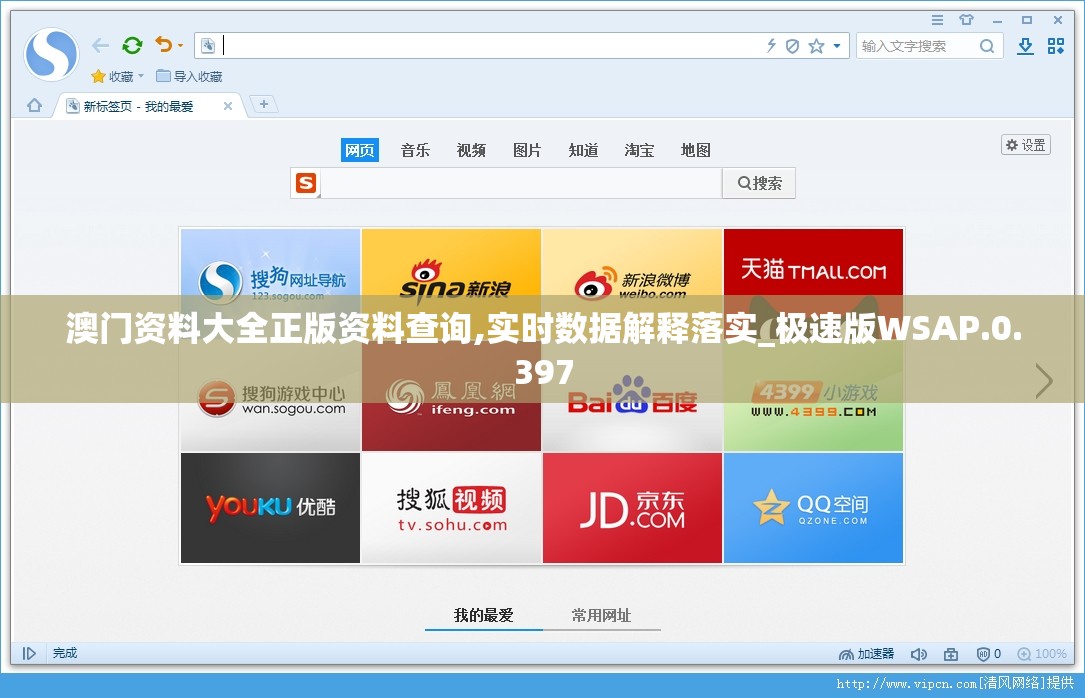
Task: Switch to 常用网址 bottom tab
Action: [x=601, y=615]
